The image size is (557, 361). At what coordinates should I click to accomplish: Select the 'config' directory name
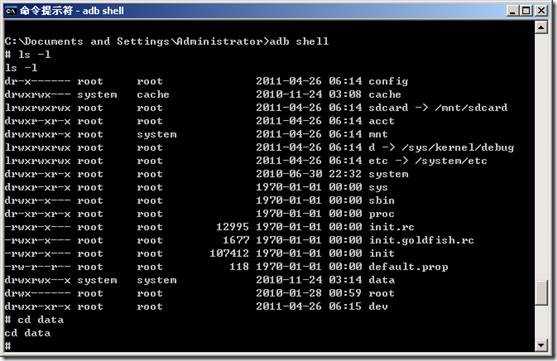click(388, 81)
